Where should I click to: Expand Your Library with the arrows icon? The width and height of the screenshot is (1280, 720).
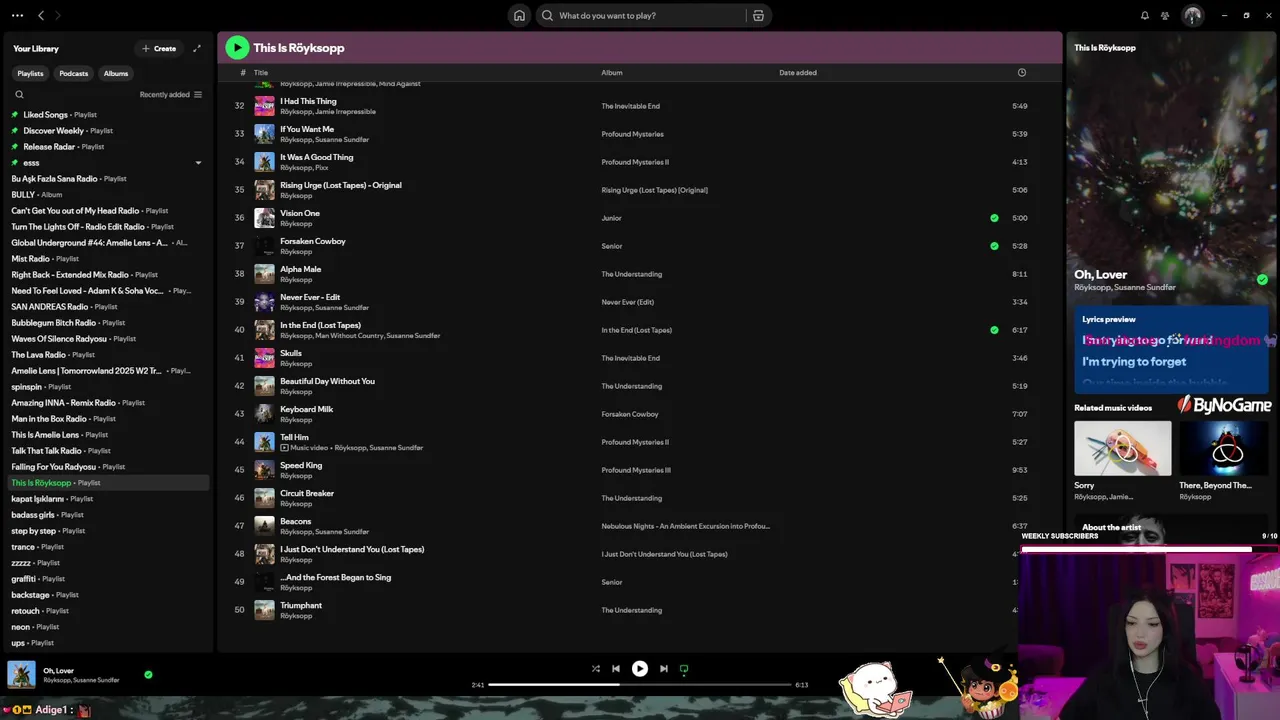pos(197,48)
